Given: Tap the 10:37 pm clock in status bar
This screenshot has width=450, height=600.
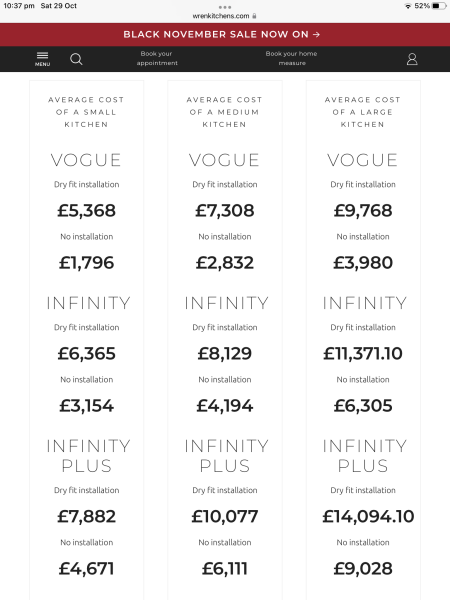Looking at the screenshot, I should point(19,6).
